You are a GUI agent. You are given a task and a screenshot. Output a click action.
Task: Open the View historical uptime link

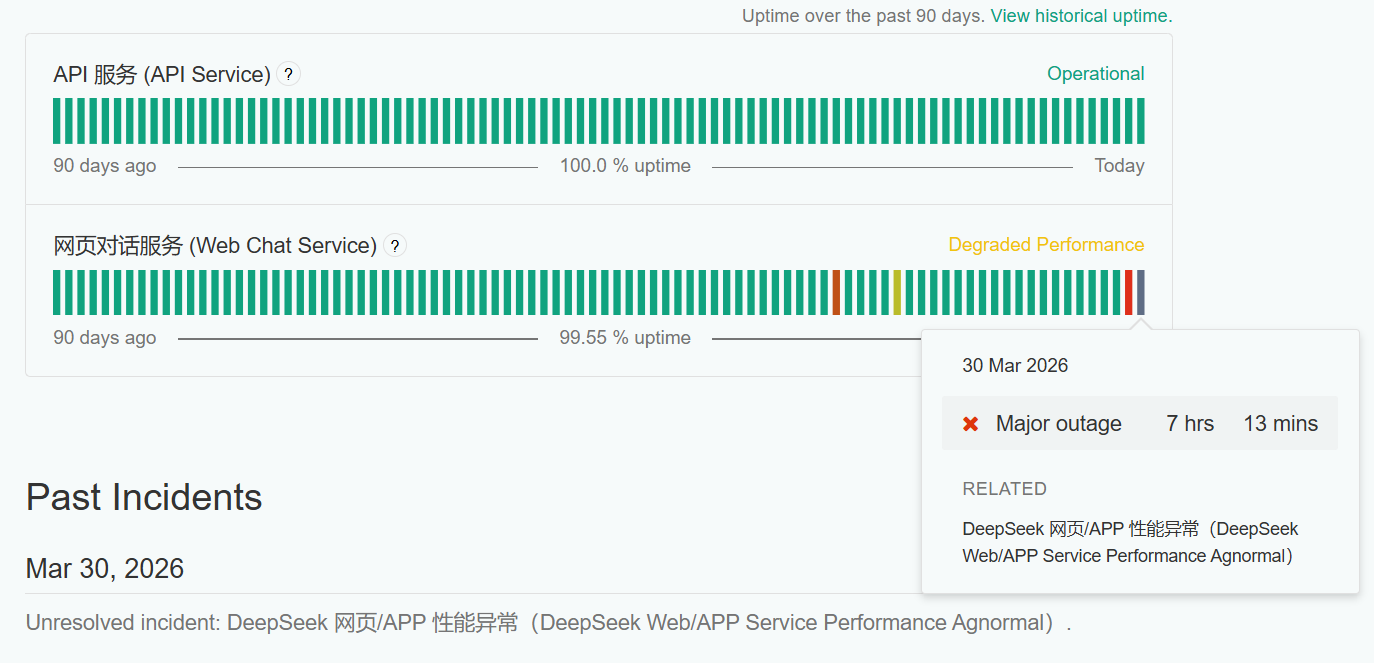point(1081,16)
